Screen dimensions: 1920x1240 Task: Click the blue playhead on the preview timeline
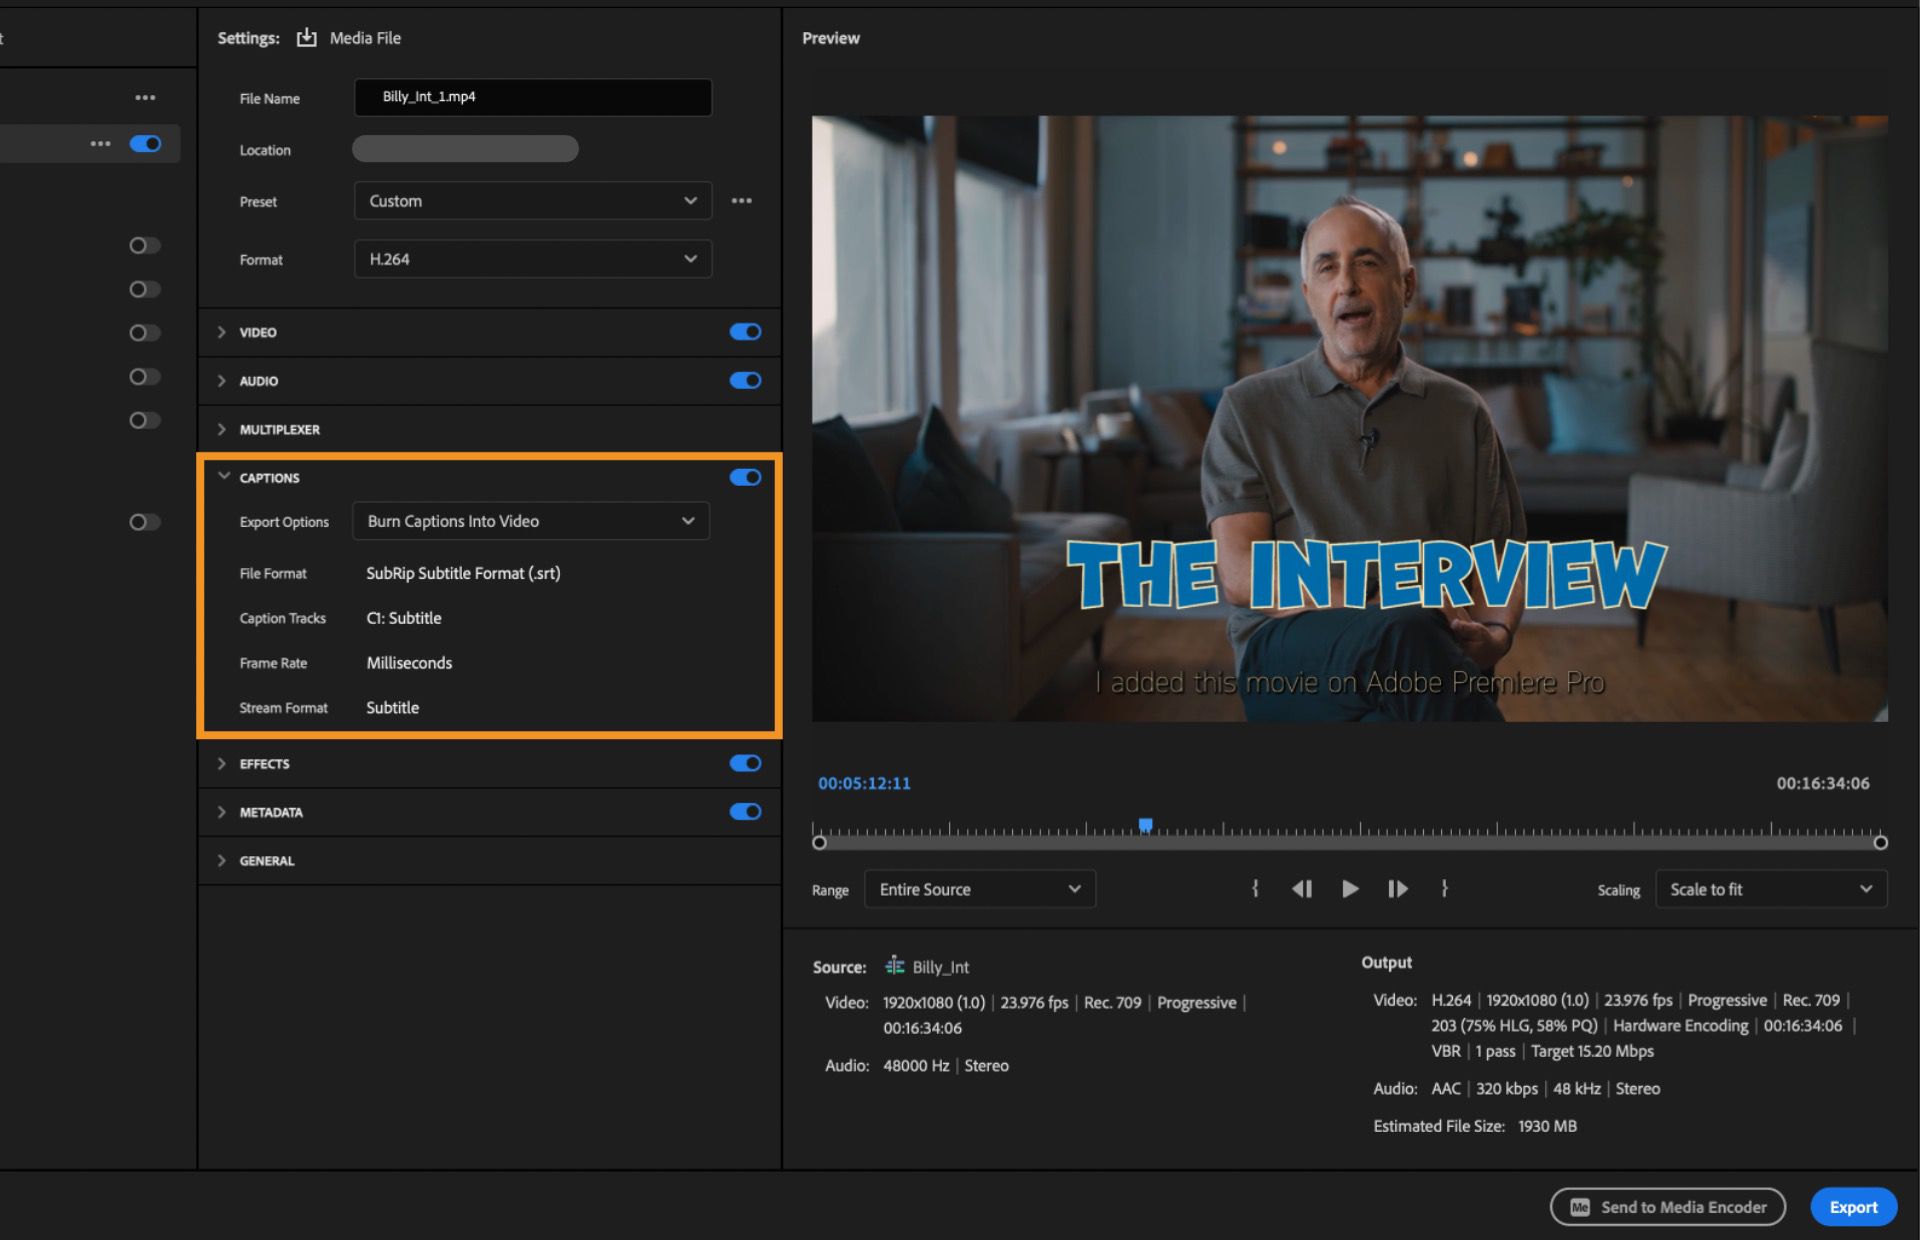point(1146,822)
